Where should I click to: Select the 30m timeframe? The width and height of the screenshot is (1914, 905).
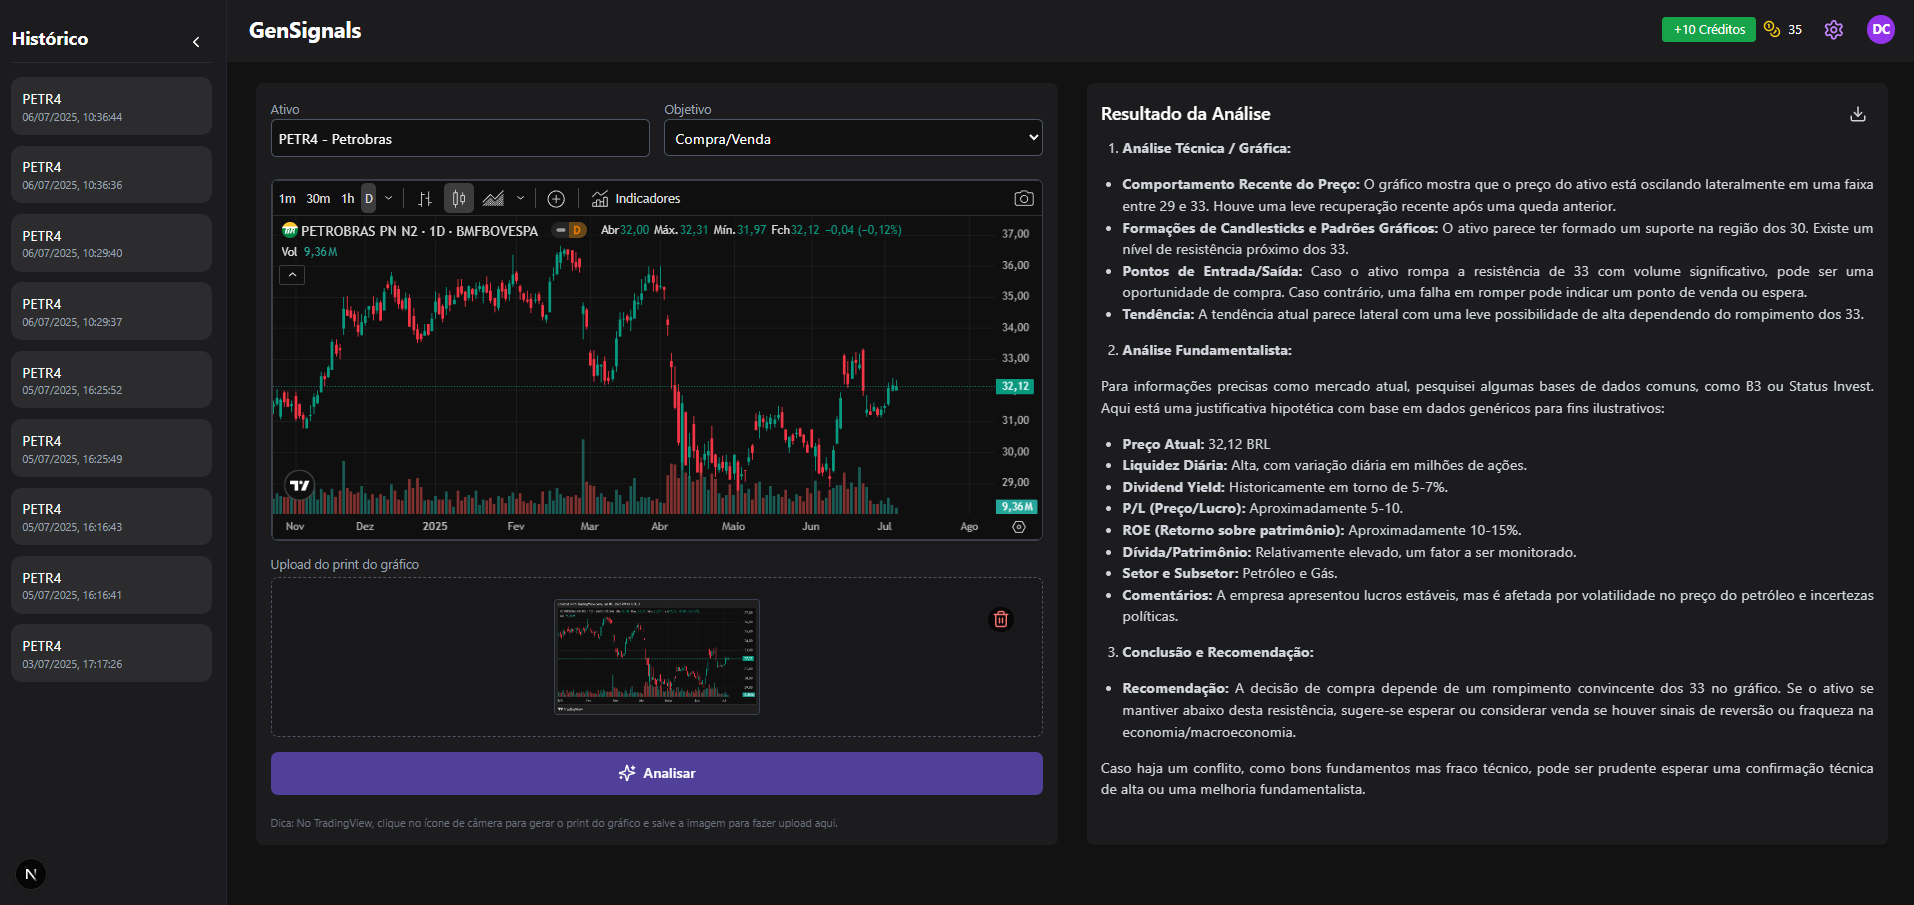click(317, 198)
